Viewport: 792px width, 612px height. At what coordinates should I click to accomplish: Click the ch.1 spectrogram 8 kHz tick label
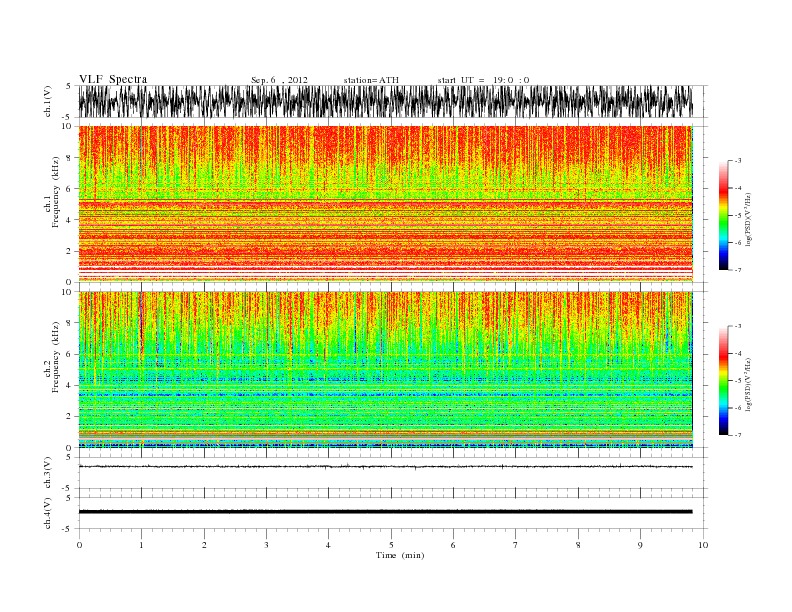[69, 158]
